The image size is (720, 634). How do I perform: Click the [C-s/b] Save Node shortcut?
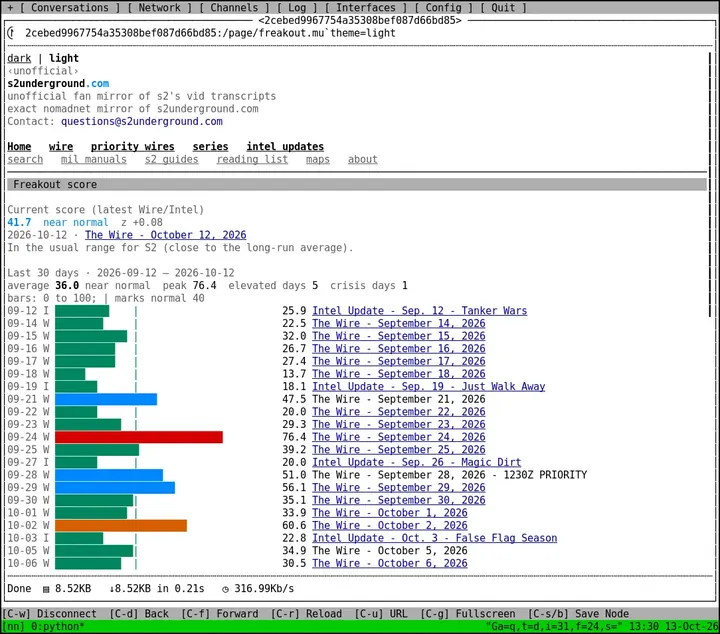click(x=578, y=614)
